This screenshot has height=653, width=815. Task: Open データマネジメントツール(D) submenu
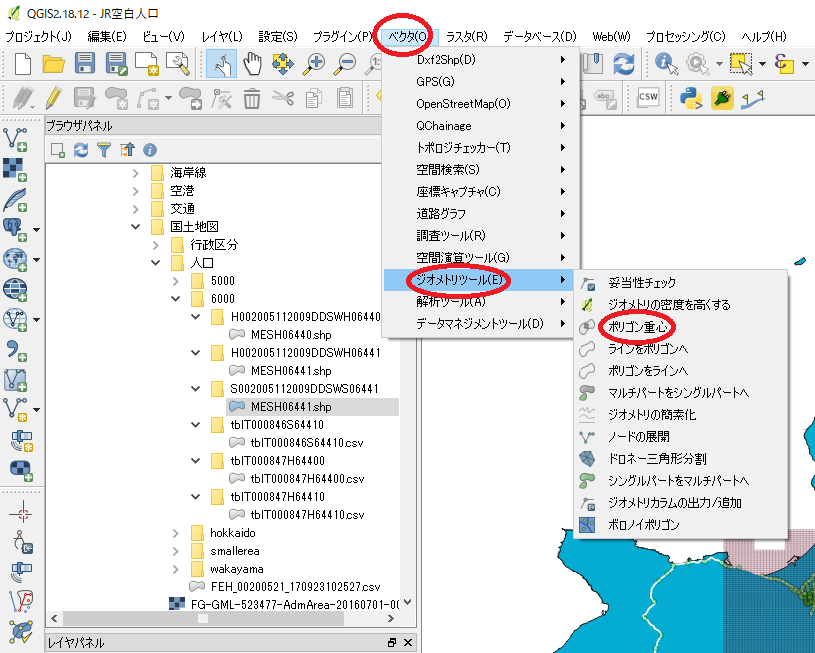[x=482, y=324]
